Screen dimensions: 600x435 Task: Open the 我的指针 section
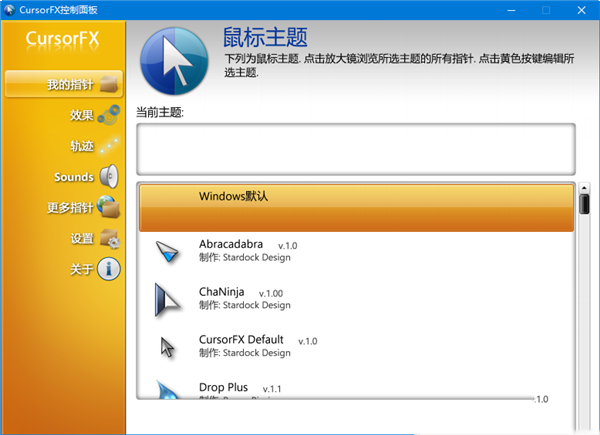(x=64, y=84)
